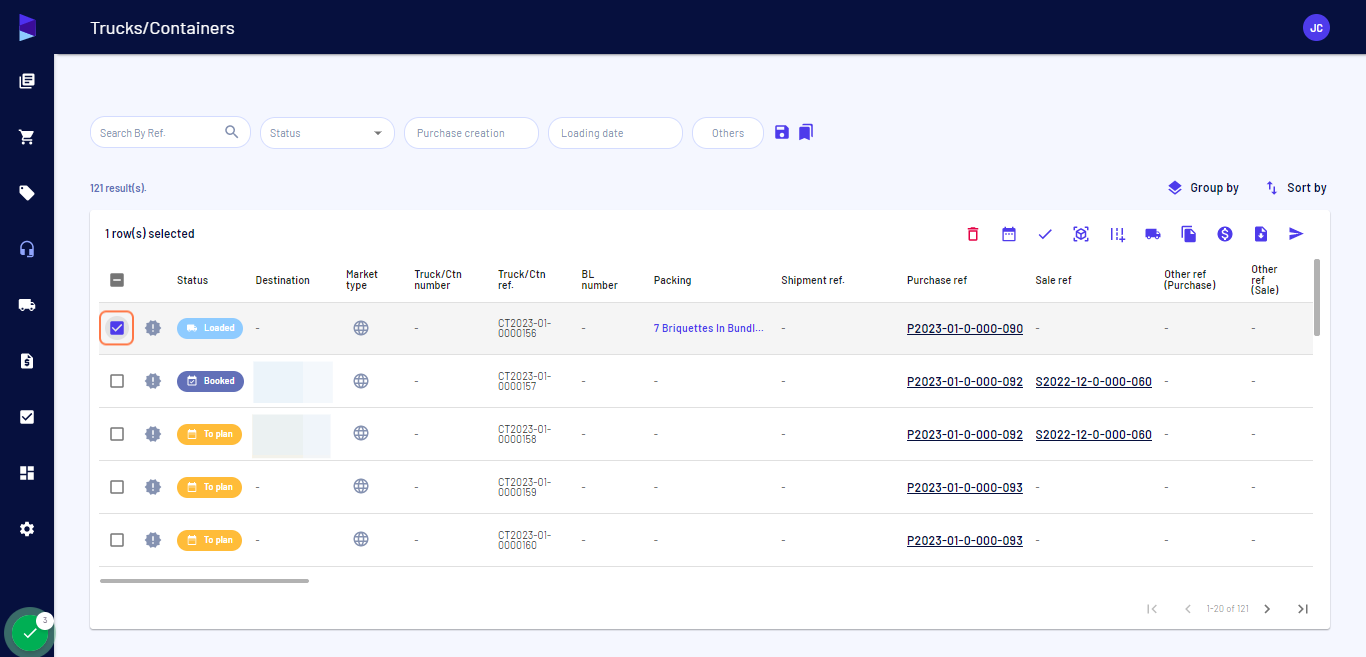The width and height of the screenshot is (1366, 657).
Task: Click the copy documents action icon
Action: pyautogui.click(x=1189, y=234)
